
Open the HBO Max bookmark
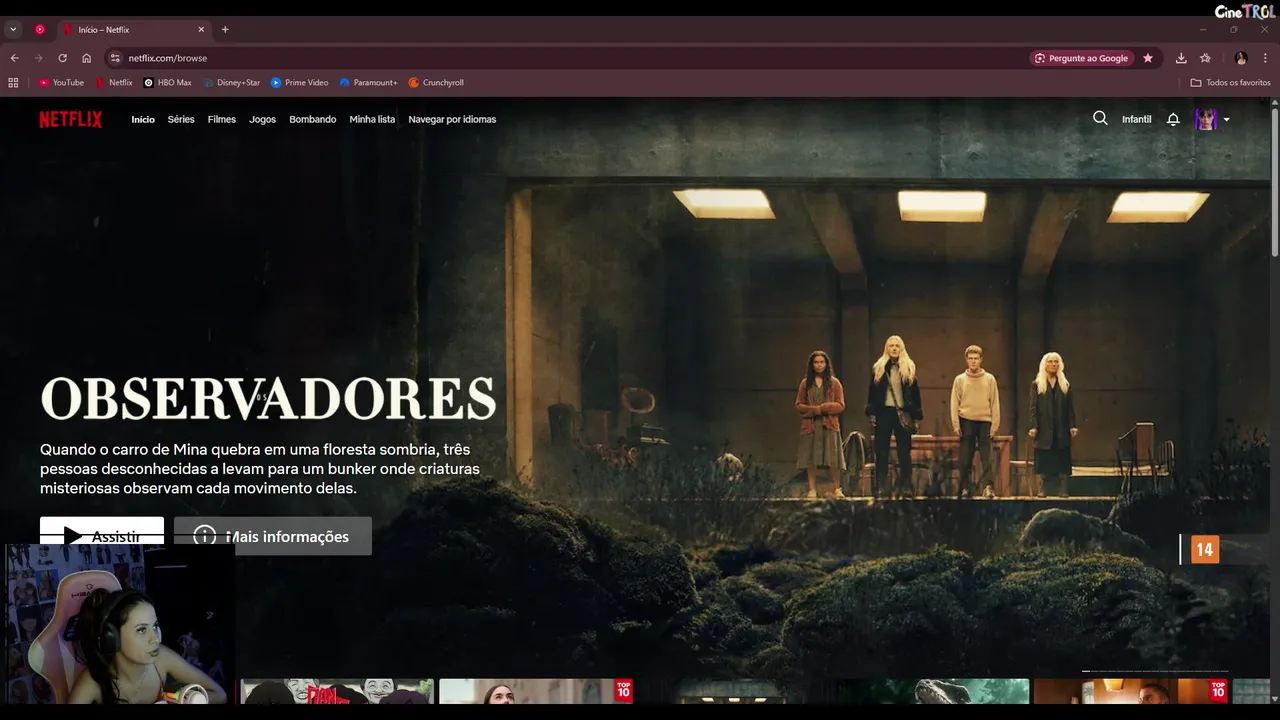click(167, 83)
